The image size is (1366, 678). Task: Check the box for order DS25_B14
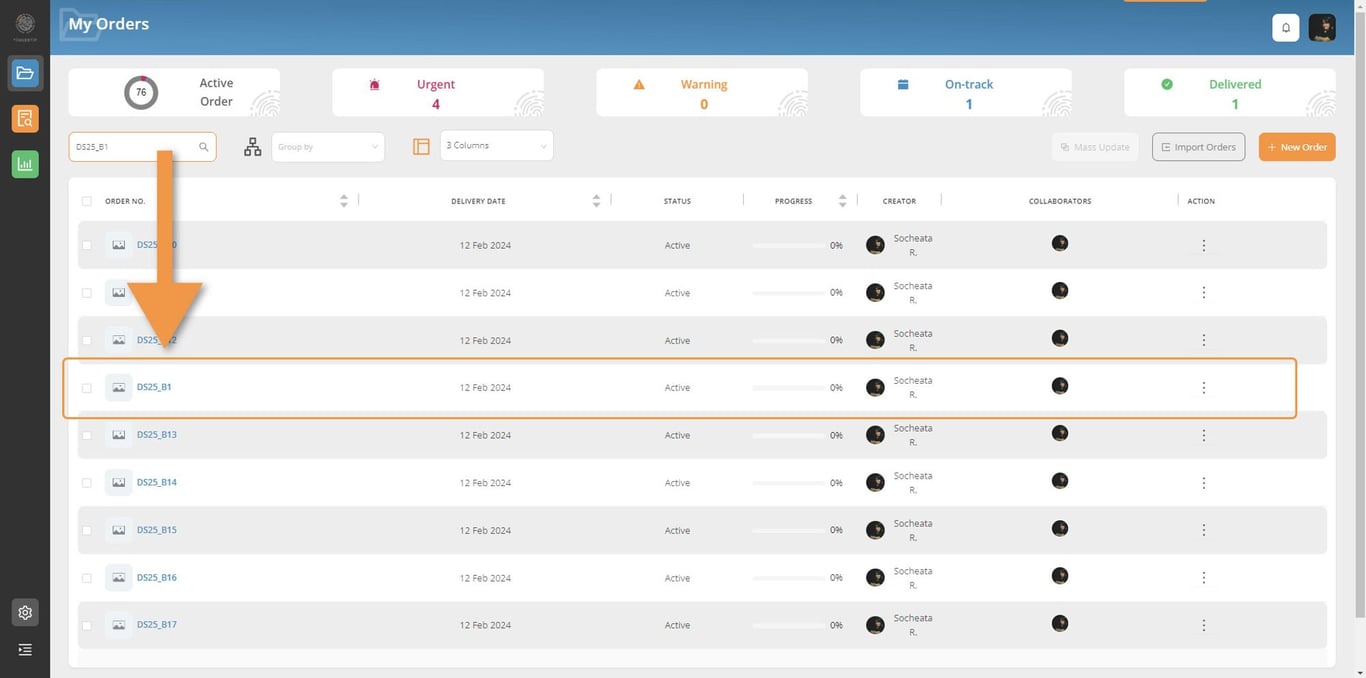pyautogui.click(x=87, y=483)
